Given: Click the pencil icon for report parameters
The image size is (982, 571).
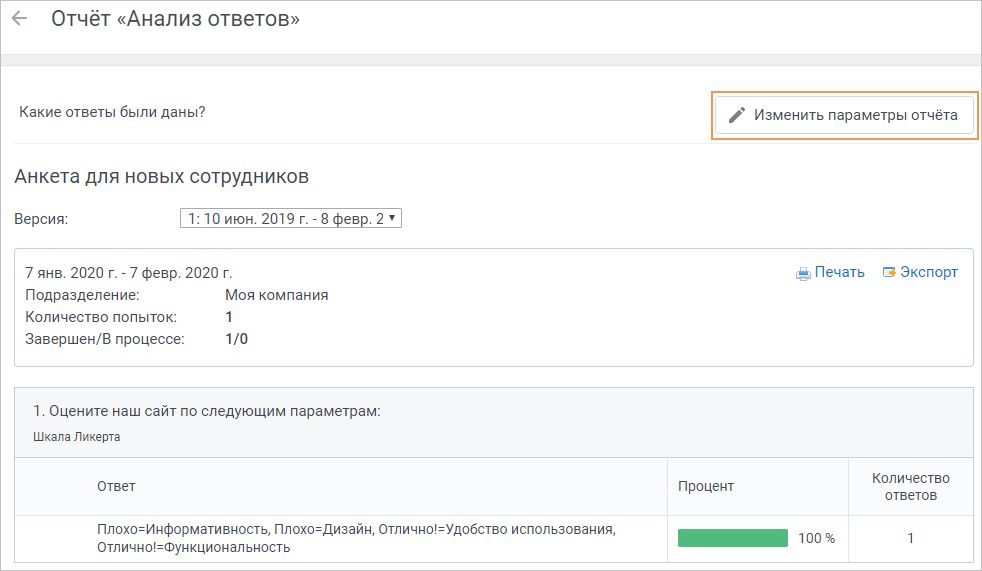Looking at the screenshot, I should [736, 115].
